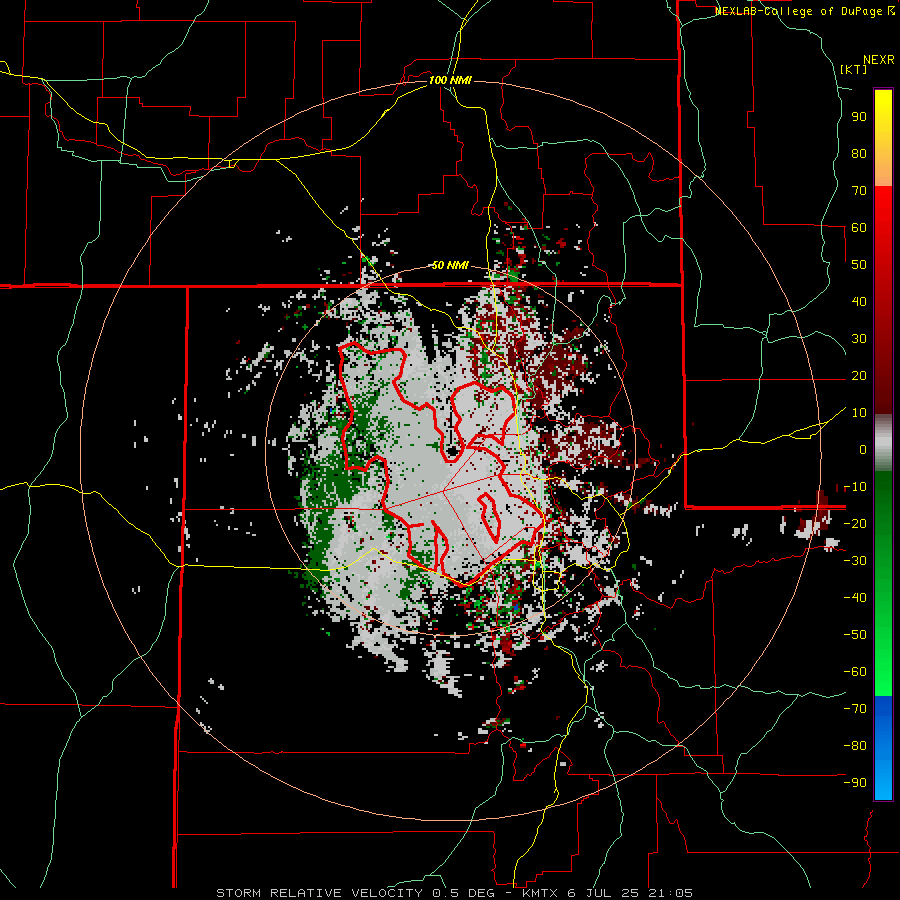Image resolution: width=900 pixels, height=900 pixels.
Task: Select the 50 value on velocity scale
Action: pos(859,265)
